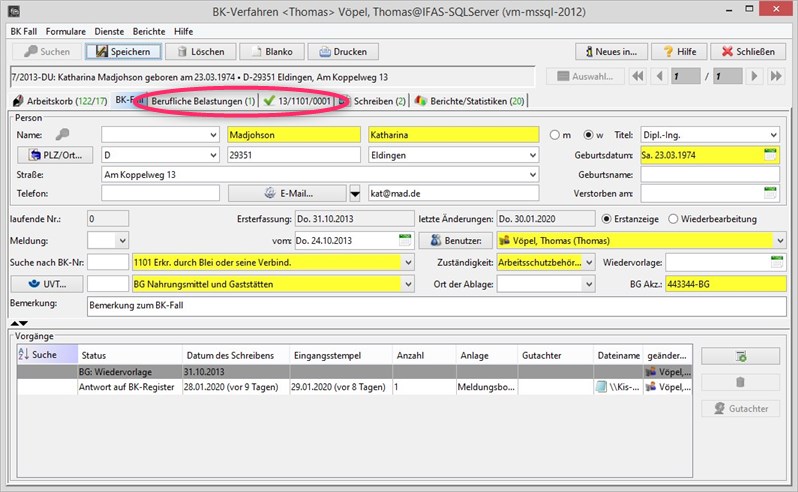The width and height of the screenshot is (798, 492).
Task: Open calendar for the 'vom' date field
Action: click(404, 240)
